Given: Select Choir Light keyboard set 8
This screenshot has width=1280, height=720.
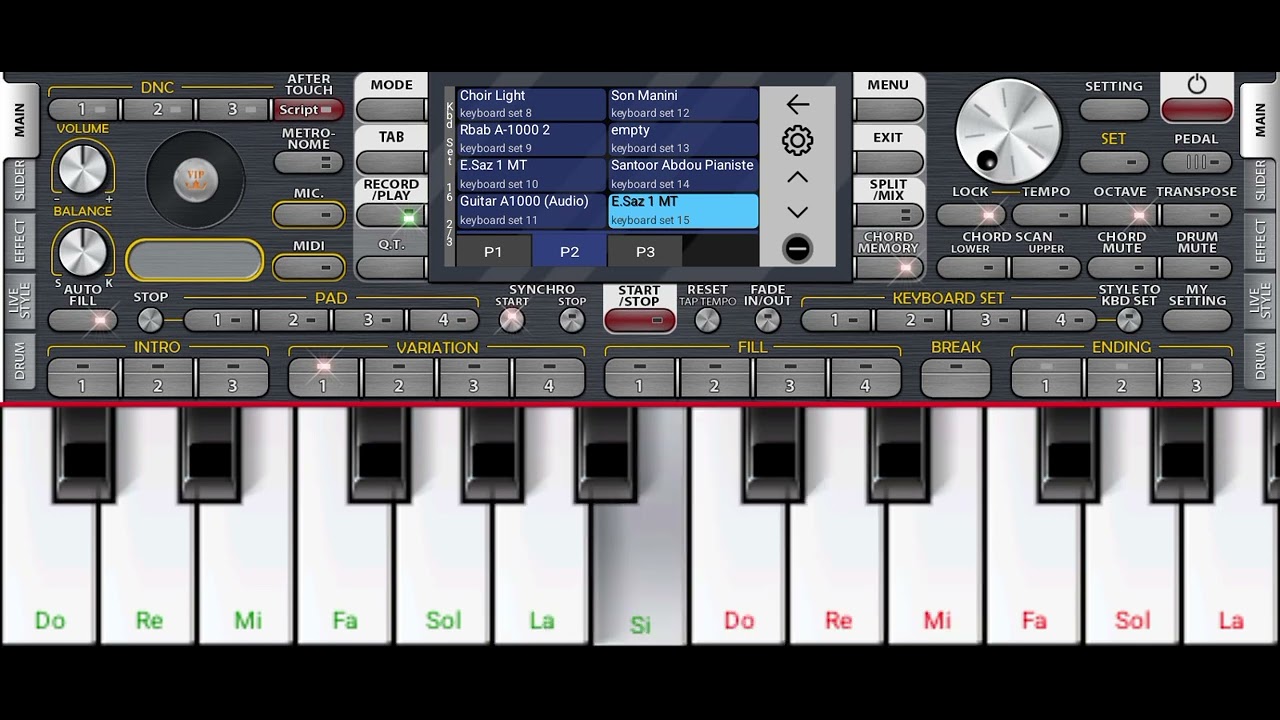Looking at the screenshot, I should [531, 104].
